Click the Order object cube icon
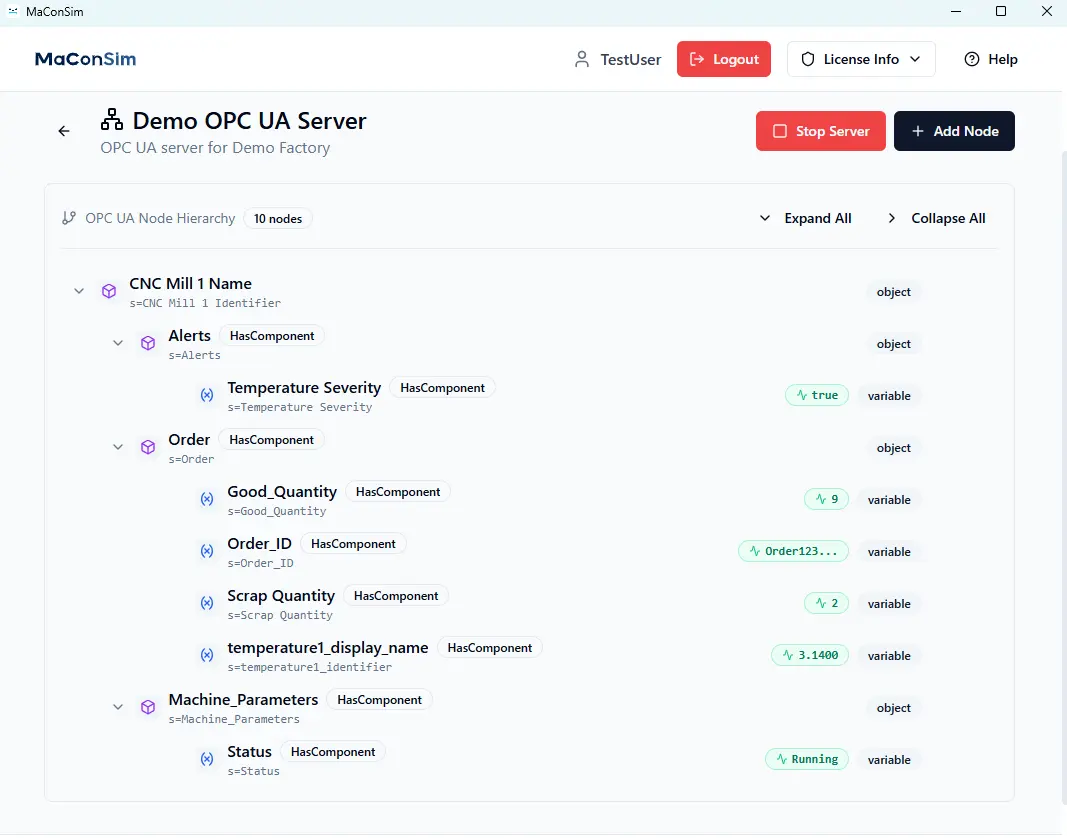 148,447
